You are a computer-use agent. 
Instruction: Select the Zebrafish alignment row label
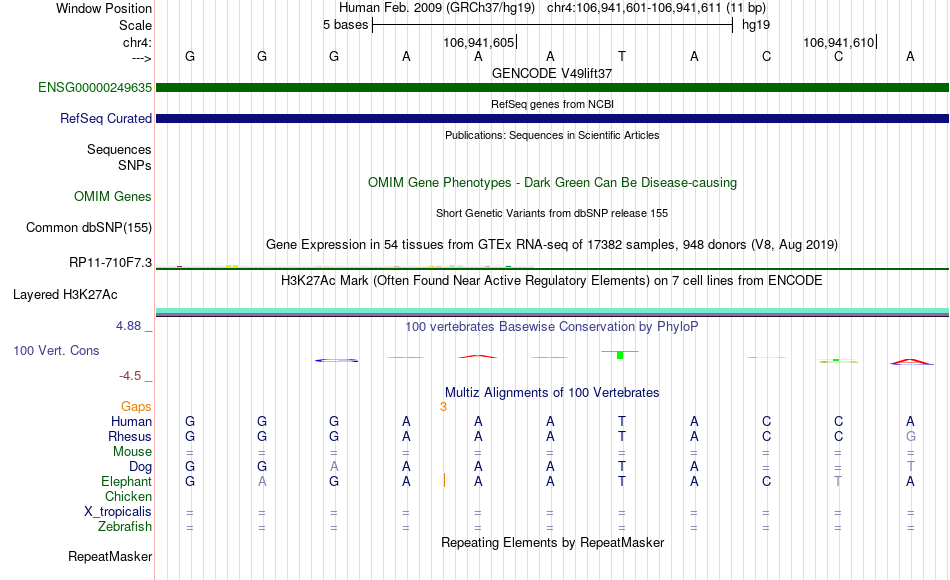click(x=125, y=526)
